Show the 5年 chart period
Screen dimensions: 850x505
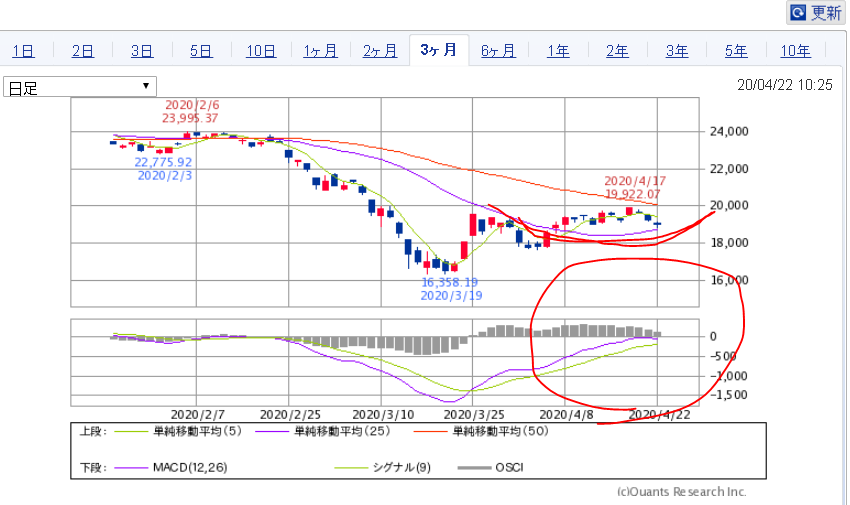[x=736, y=50]
